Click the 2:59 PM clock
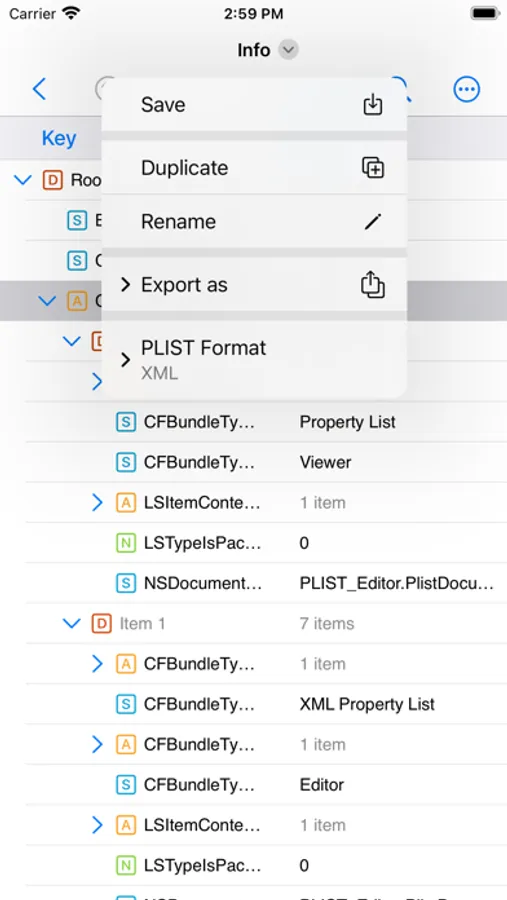The width and height of the screenshot is (507, 900). pyautogui.click(x=253, y=14)
